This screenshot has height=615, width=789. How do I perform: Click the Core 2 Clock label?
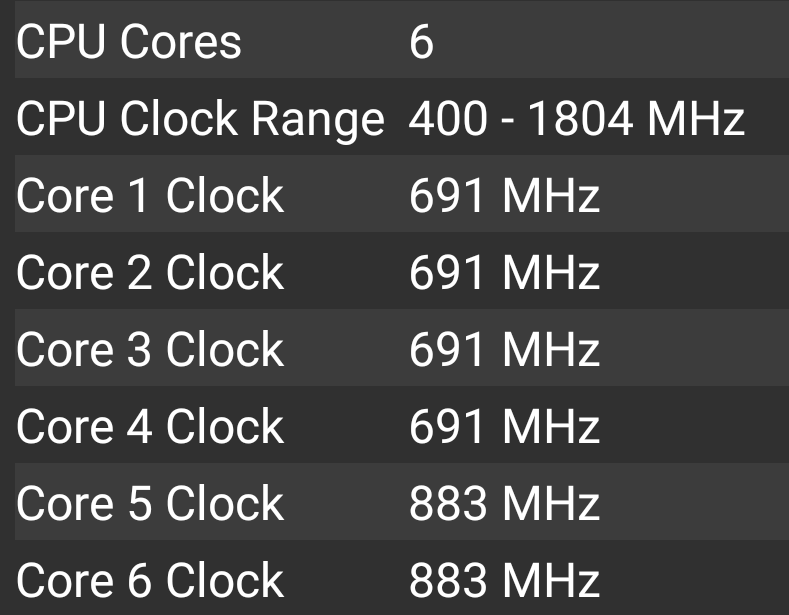pos(150,273)
